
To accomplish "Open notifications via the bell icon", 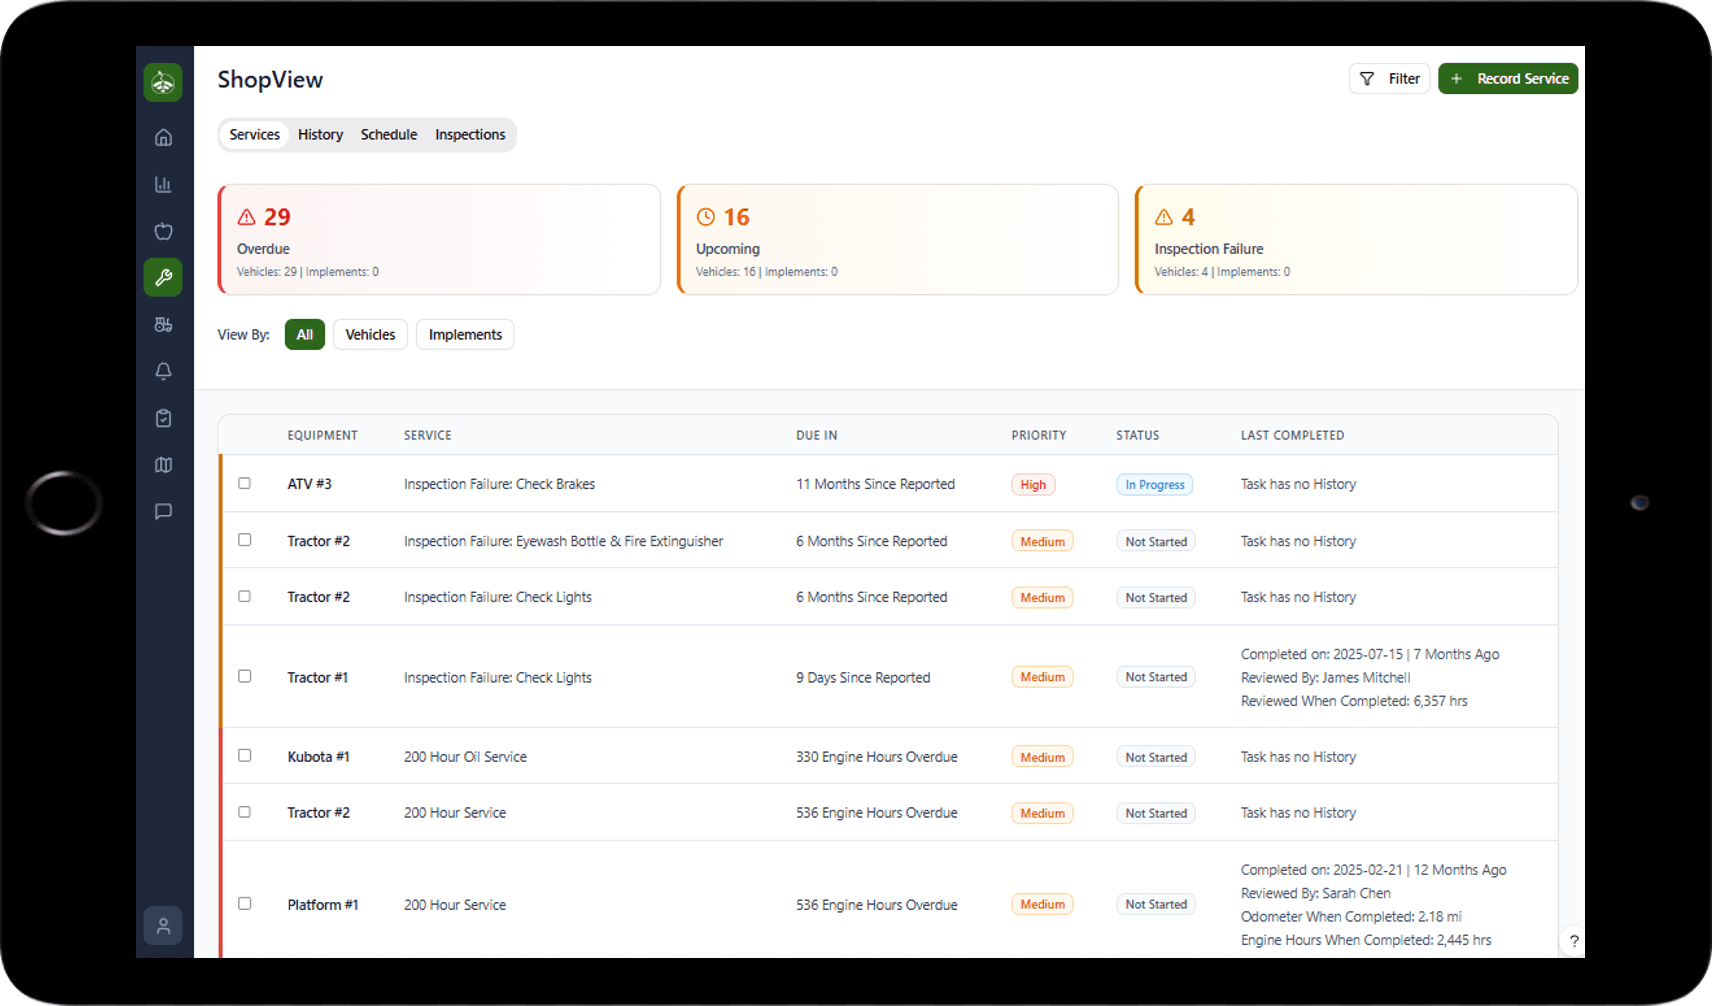I will tap(163, 371).
